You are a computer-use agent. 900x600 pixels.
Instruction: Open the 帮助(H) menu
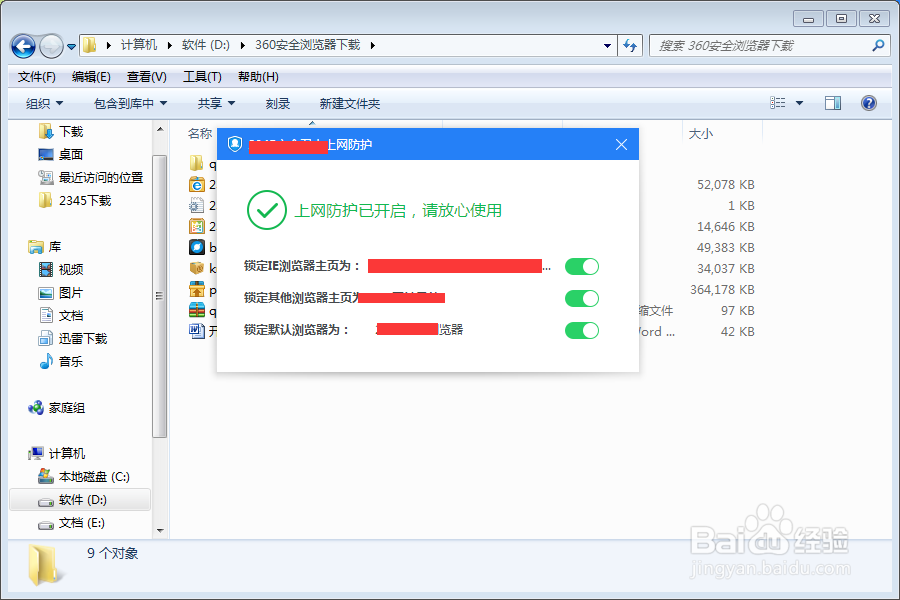coord(258,77)
